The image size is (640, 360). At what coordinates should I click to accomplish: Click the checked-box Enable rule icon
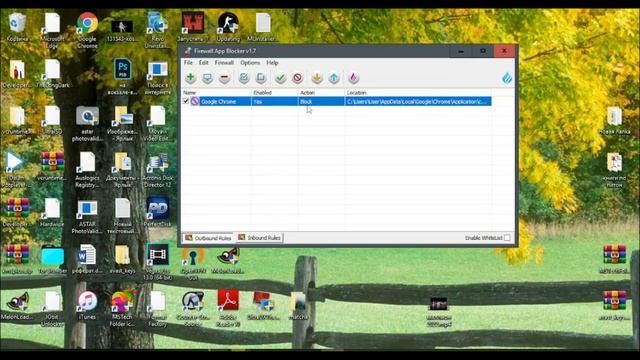click(x=244, y=78)
